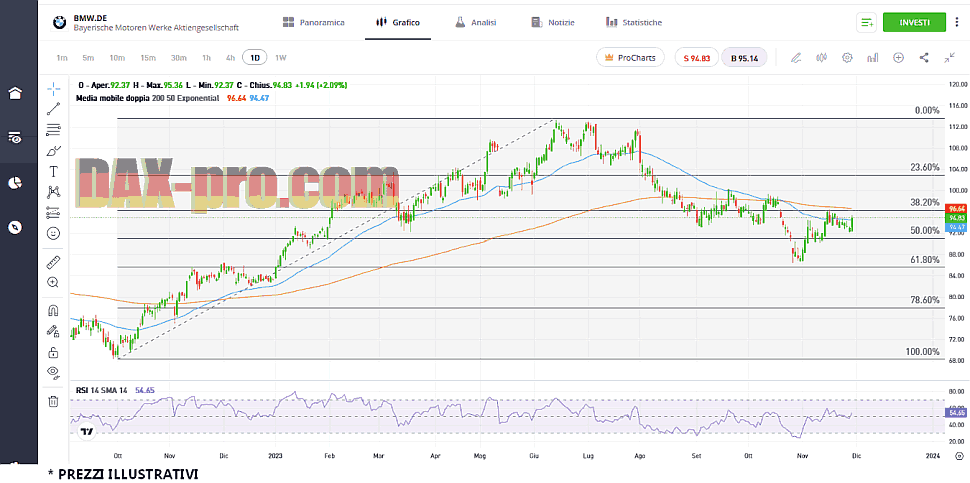Select the ruler measure tool

coord(54,262)
